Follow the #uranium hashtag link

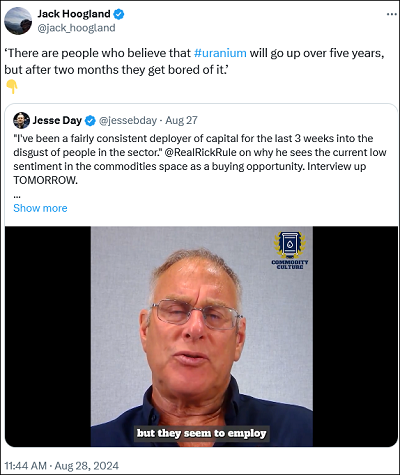(x=220, y=53)
